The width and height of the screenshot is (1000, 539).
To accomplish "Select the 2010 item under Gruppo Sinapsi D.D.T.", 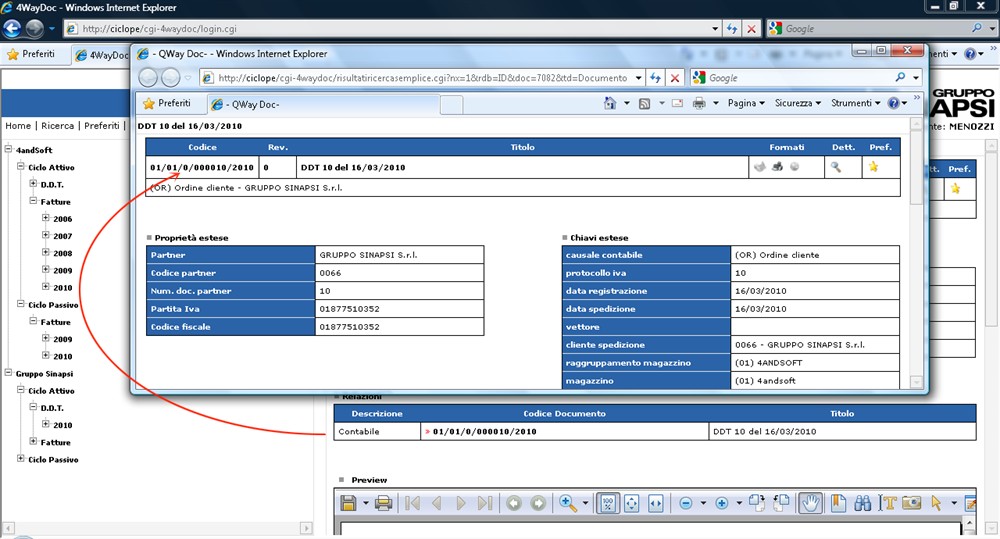I will tap(62, 425).
